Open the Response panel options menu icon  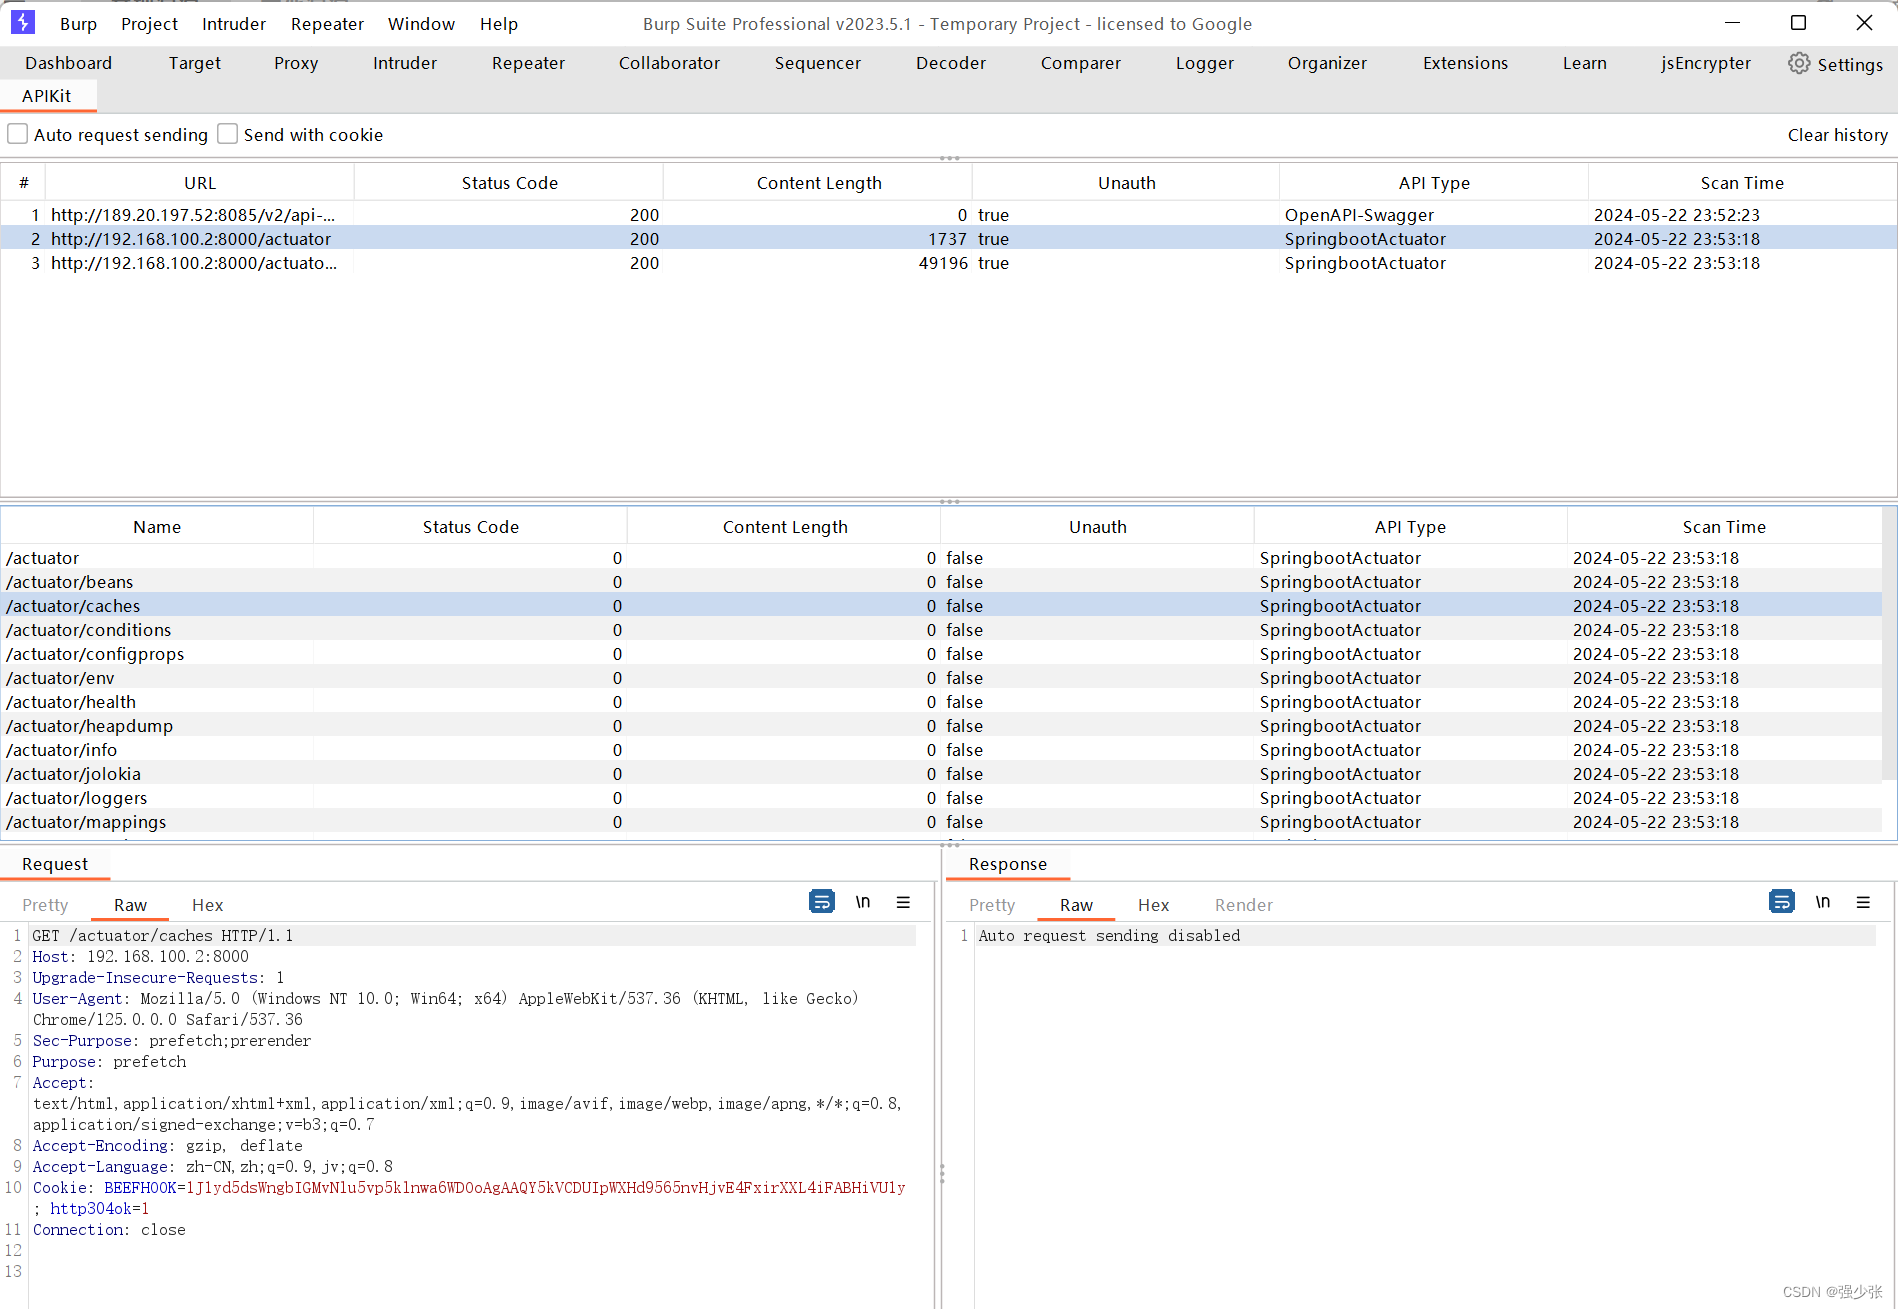pyautogui.click(x=1863, y=902)
